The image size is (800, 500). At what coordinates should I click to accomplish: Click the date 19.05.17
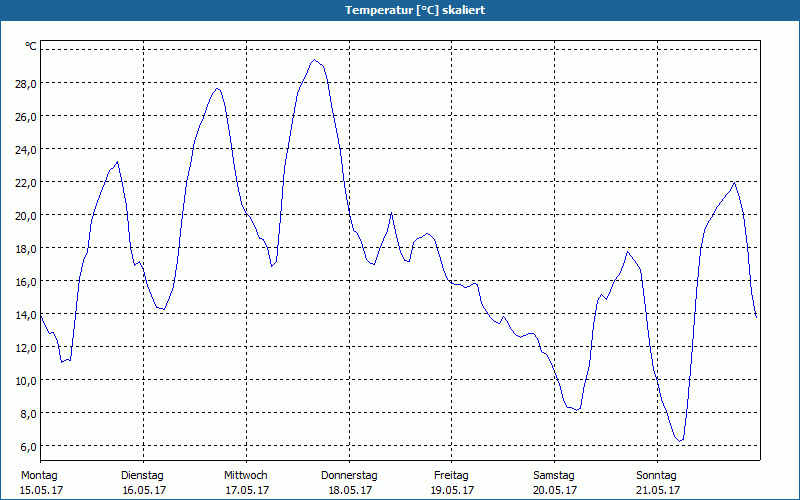coord(453,490)
